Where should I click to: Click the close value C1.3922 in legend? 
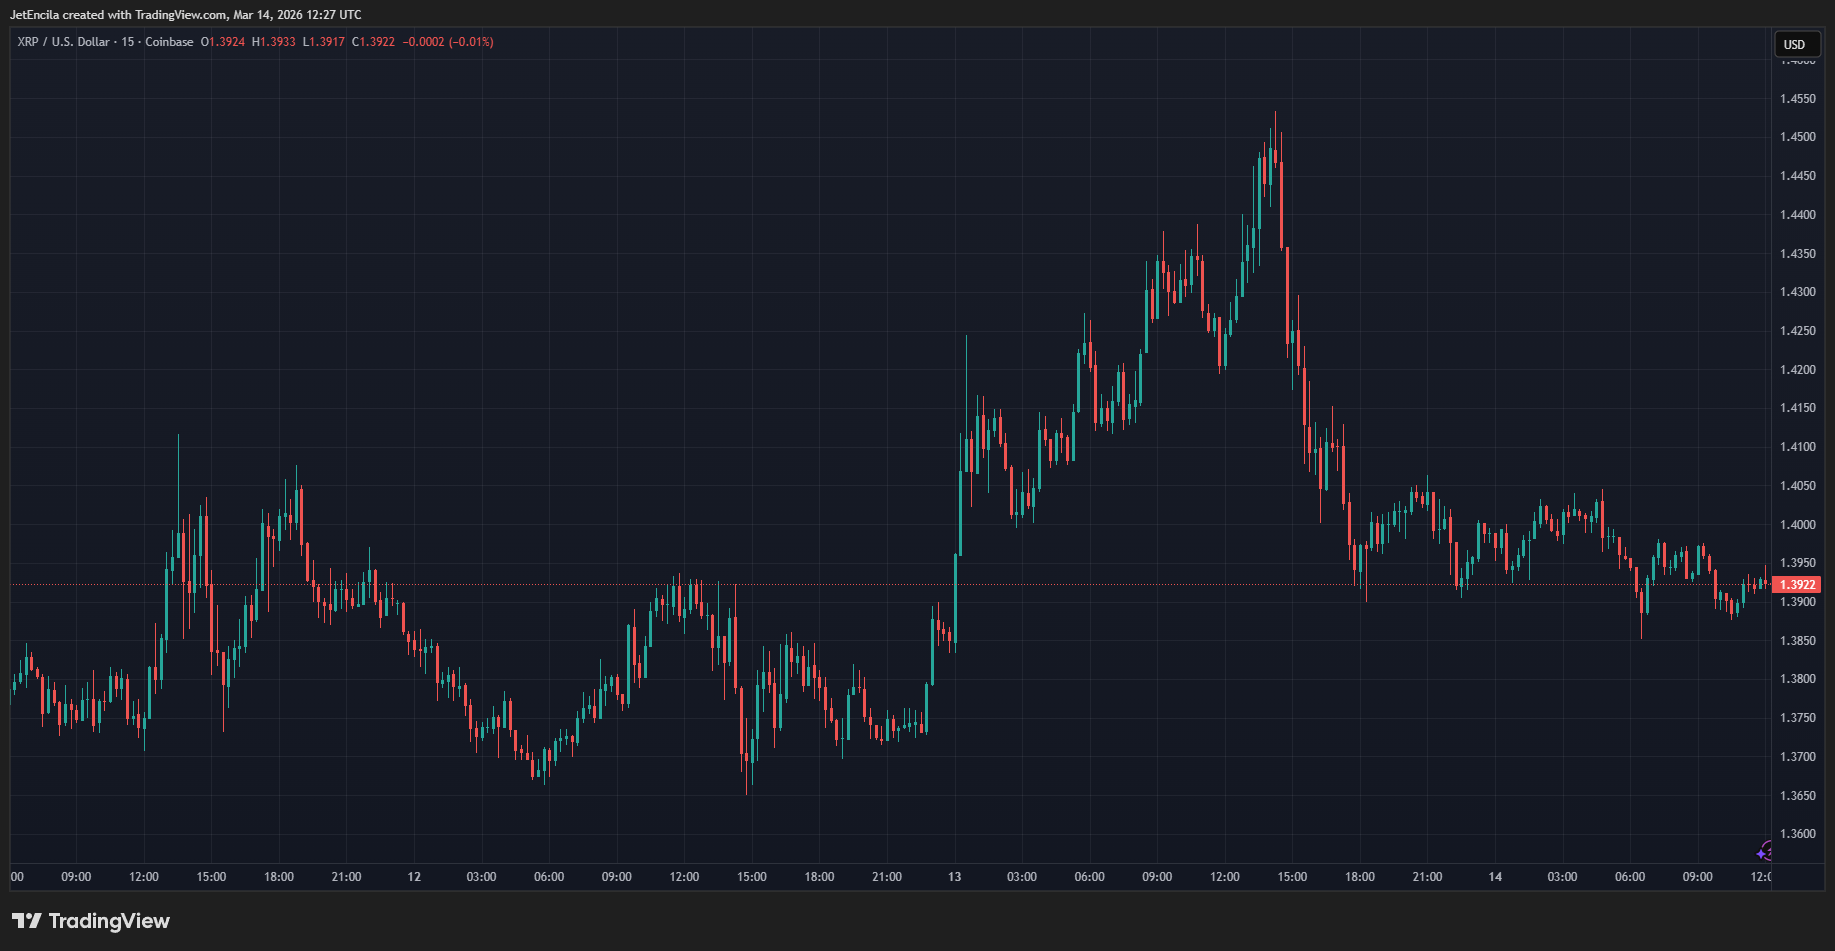click(374, 42)
